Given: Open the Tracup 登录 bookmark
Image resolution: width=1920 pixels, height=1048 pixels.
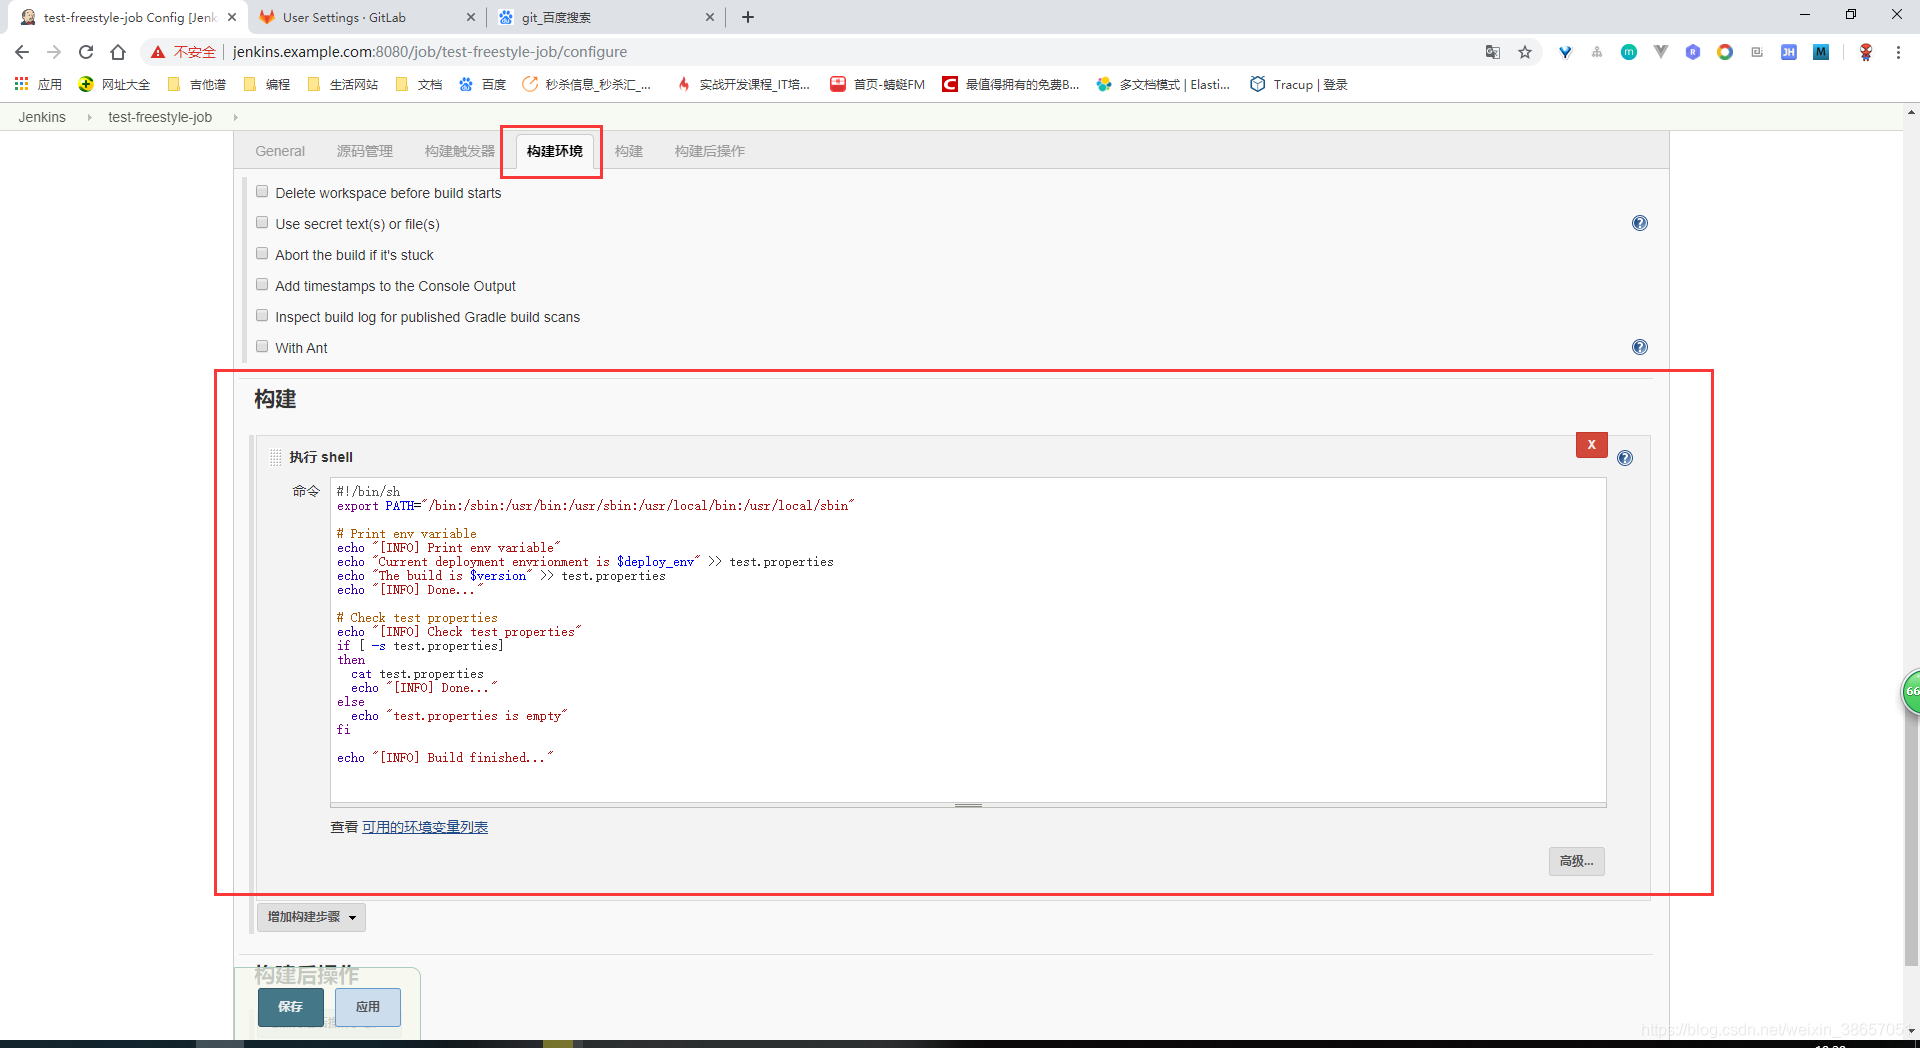Looking at the screenshot, I should (1298, 84).
